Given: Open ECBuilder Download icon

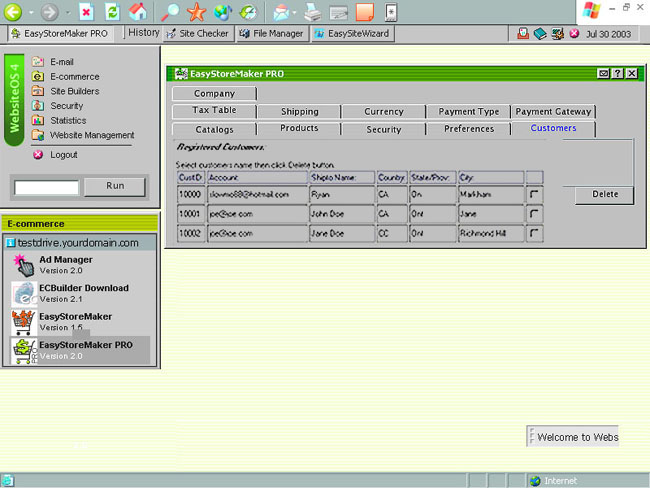Looking at the screenshot, I should (23, 293).
